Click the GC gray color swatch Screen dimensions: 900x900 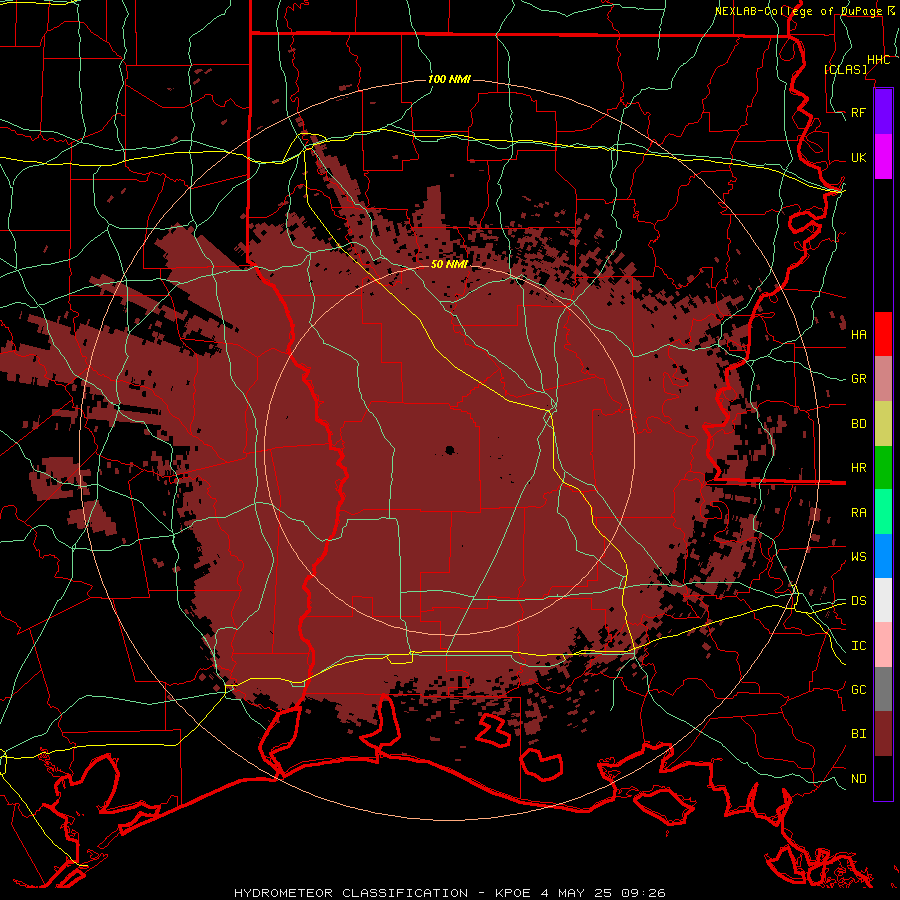point(883,689)
